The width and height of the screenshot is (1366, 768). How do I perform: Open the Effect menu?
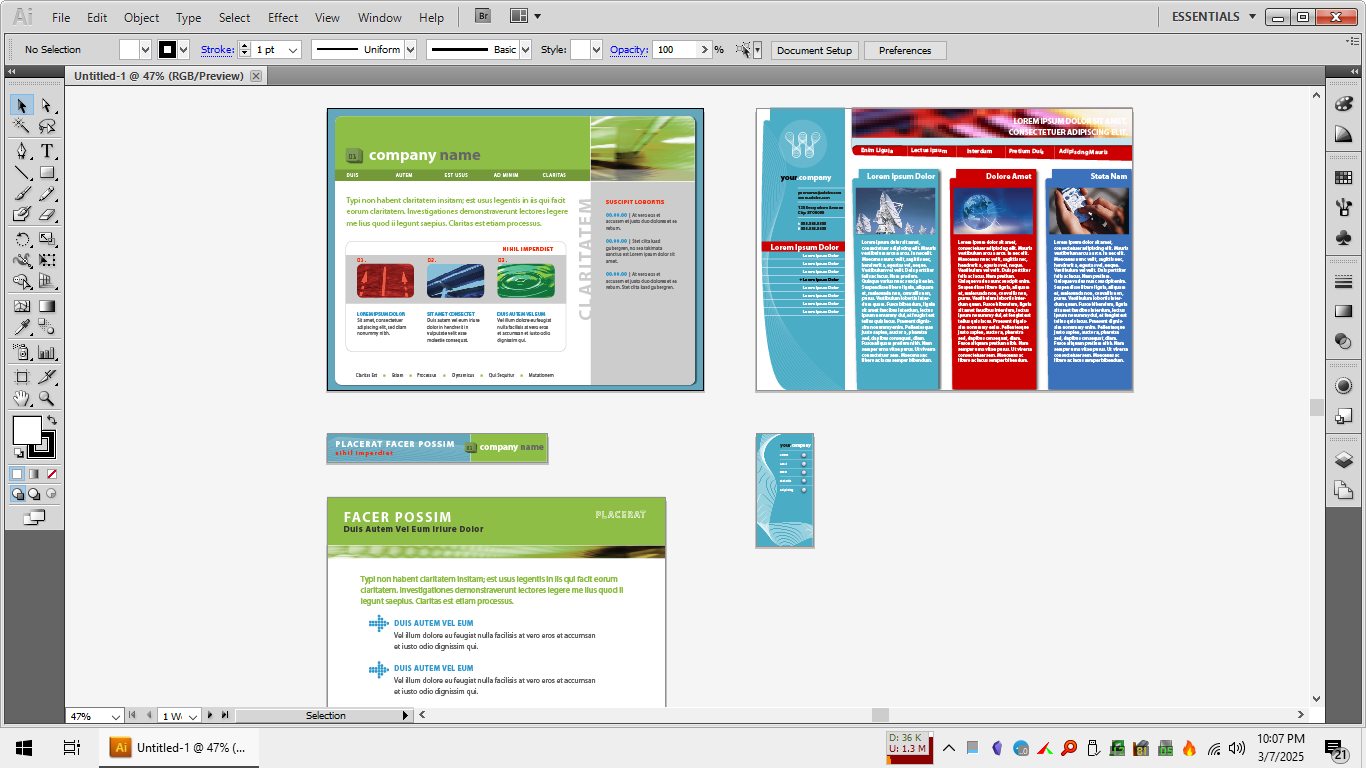coord(283,17)
